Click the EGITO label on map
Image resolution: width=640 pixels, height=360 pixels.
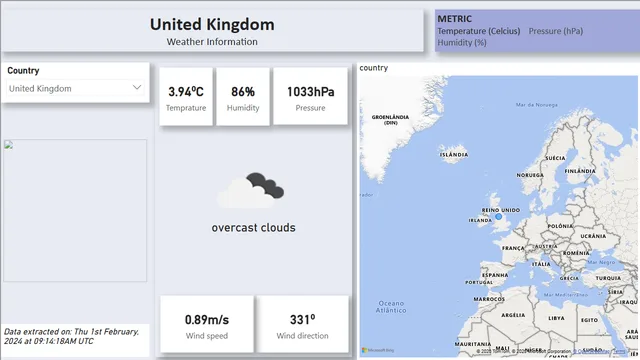589,320
